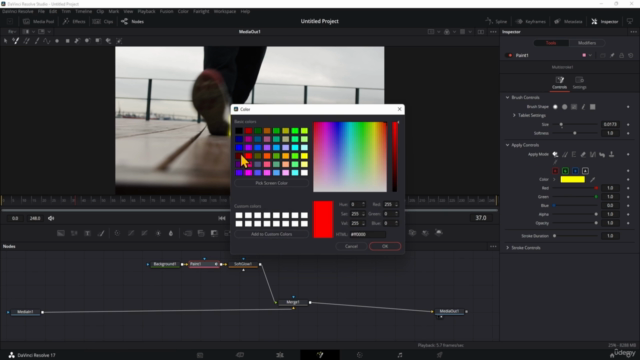The image size is (640, 360).
Task: Open the Fusion menu
Action: click(167, 11)
